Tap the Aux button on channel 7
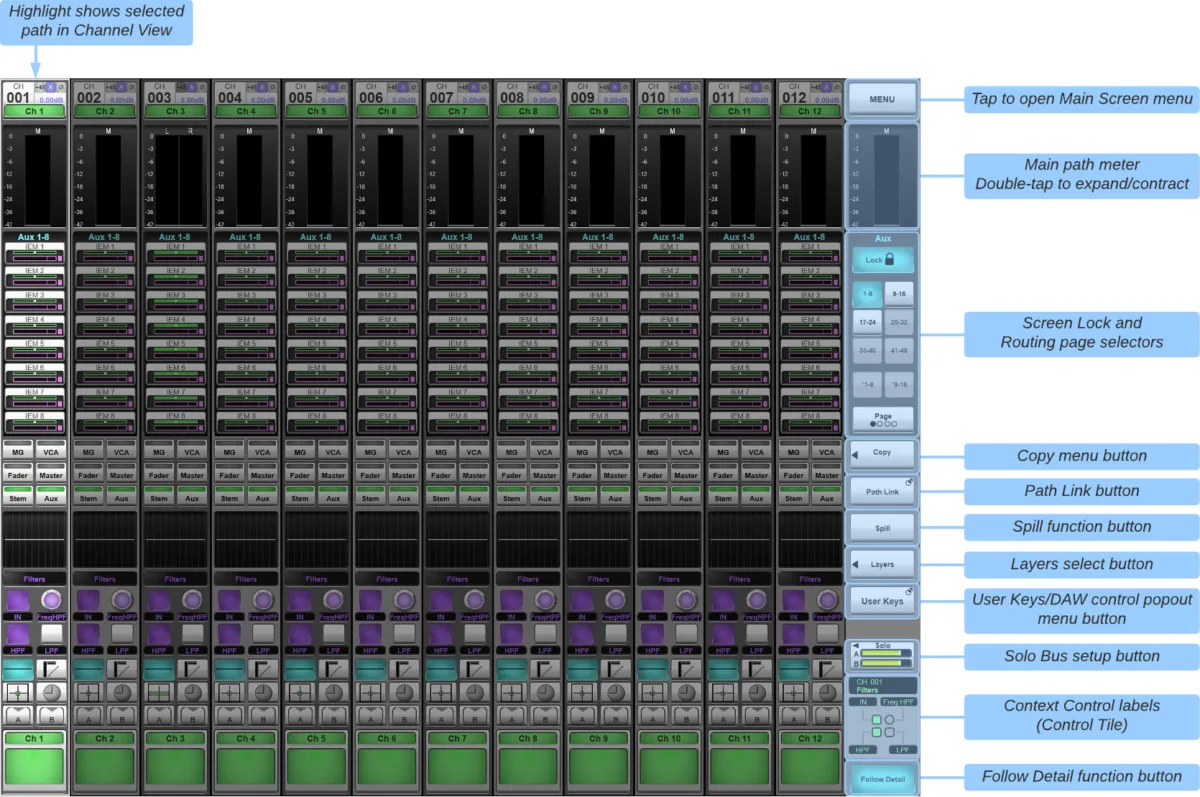 (475, 498)
